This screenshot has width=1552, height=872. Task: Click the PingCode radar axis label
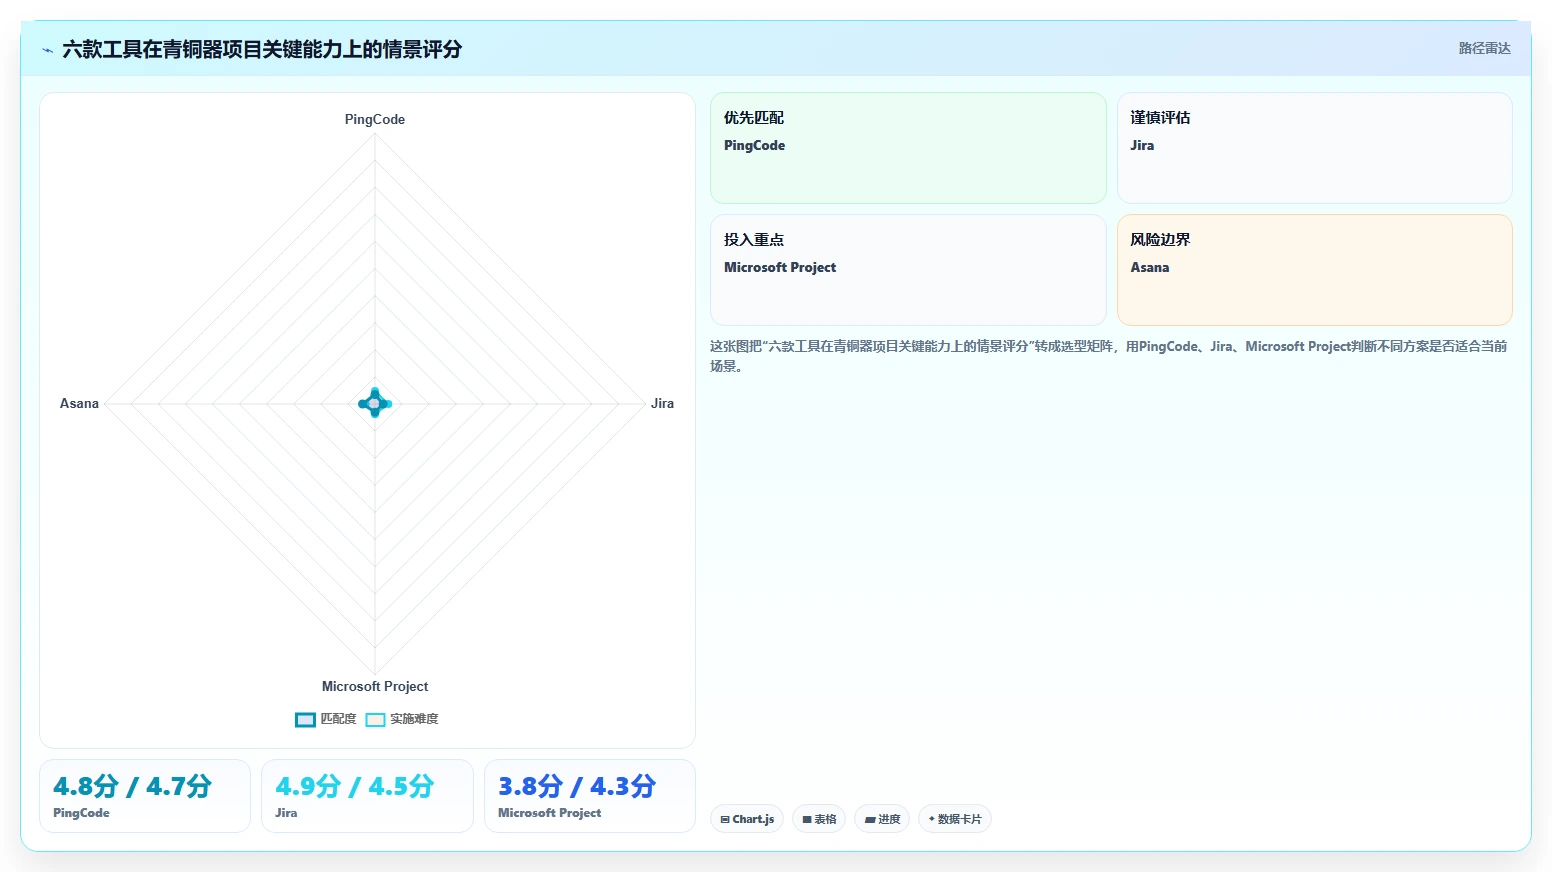pos(375,119)
